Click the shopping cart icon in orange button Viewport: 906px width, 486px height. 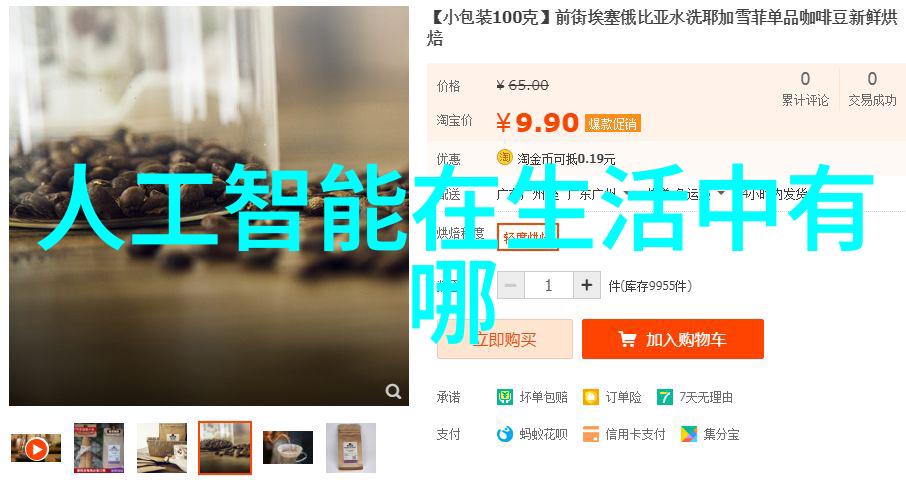(627, 339)
